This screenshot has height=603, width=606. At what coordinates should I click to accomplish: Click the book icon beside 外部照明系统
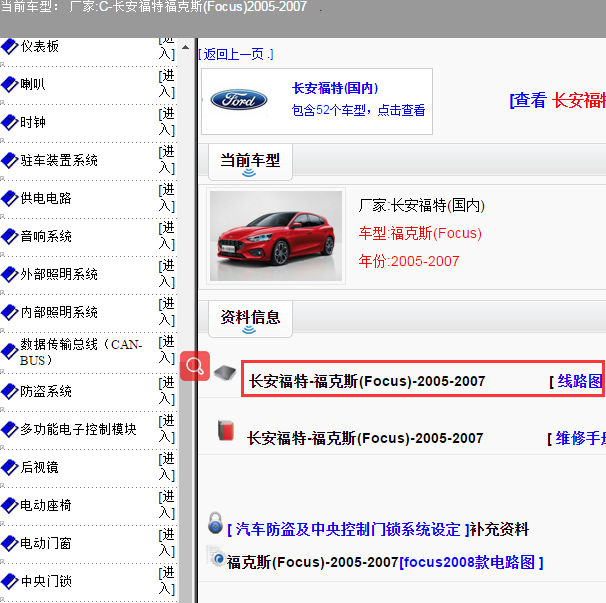coord(9,274)
